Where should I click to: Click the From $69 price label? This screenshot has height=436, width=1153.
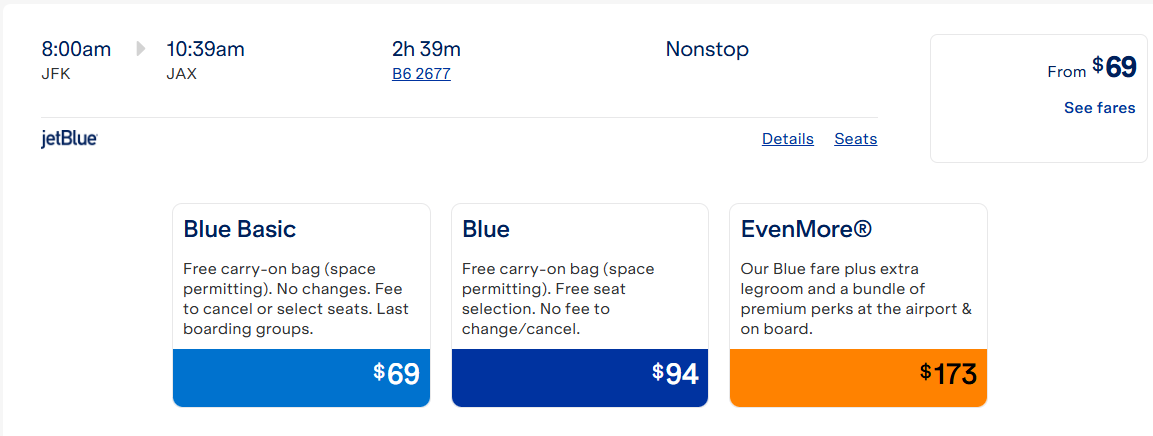point(1092,68)
